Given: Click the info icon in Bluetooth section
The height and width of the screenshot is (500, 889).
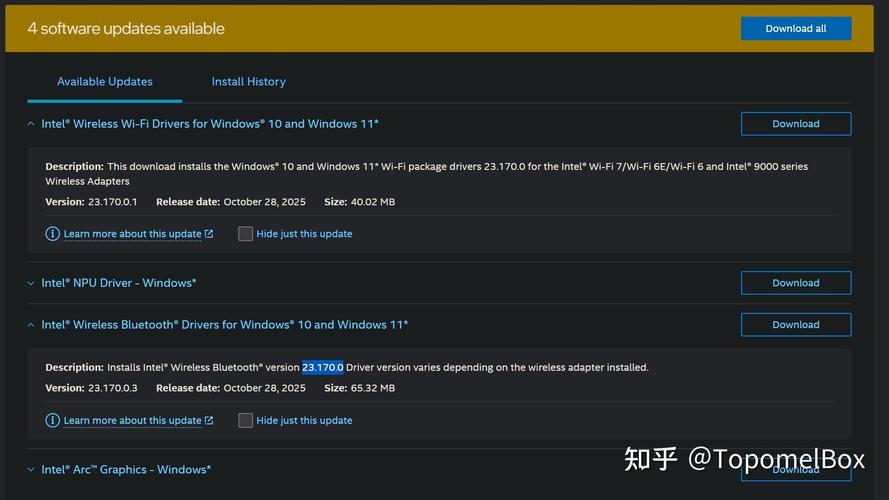Looking at the screenshot, I should click(52, 420).
